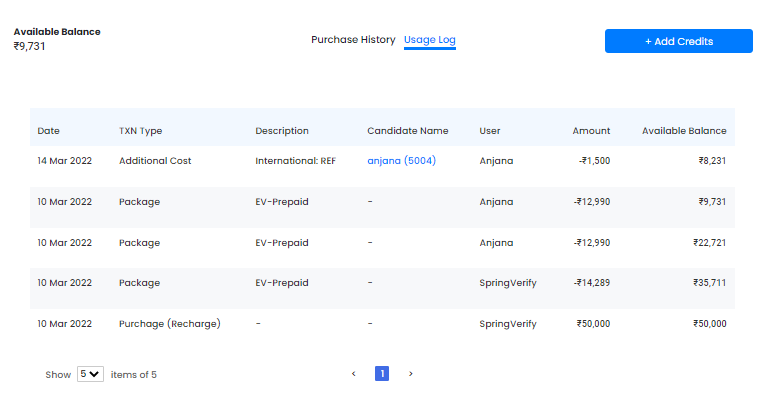Image resolution: width=763 pixels, height=403 pixels.
Task: Open candidate link anjana (5004)
Action: (401, 161)
